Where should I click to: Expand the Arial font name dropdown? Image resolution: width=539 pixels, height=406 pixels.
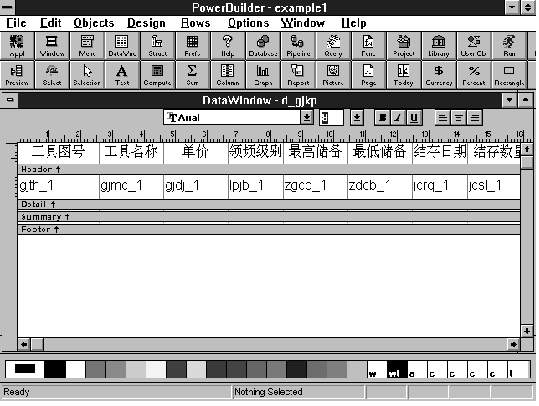pyautogui.click(x=307, y=118)
